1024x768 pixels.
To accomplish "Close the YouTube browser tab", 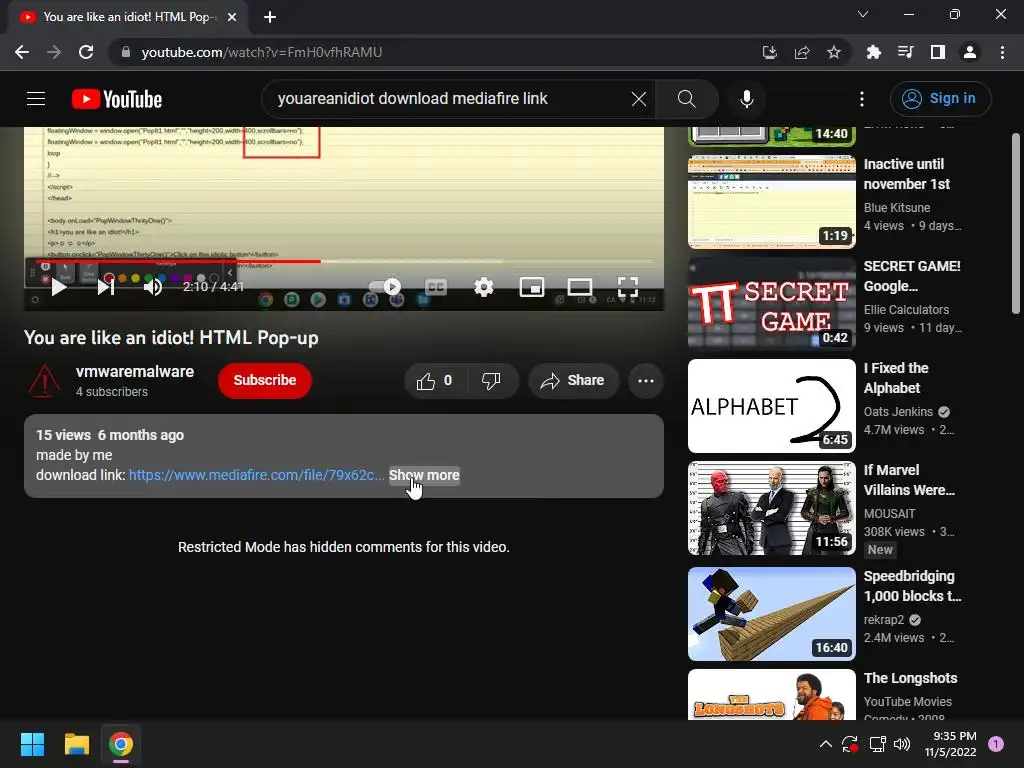I will (x=232, y=17).
